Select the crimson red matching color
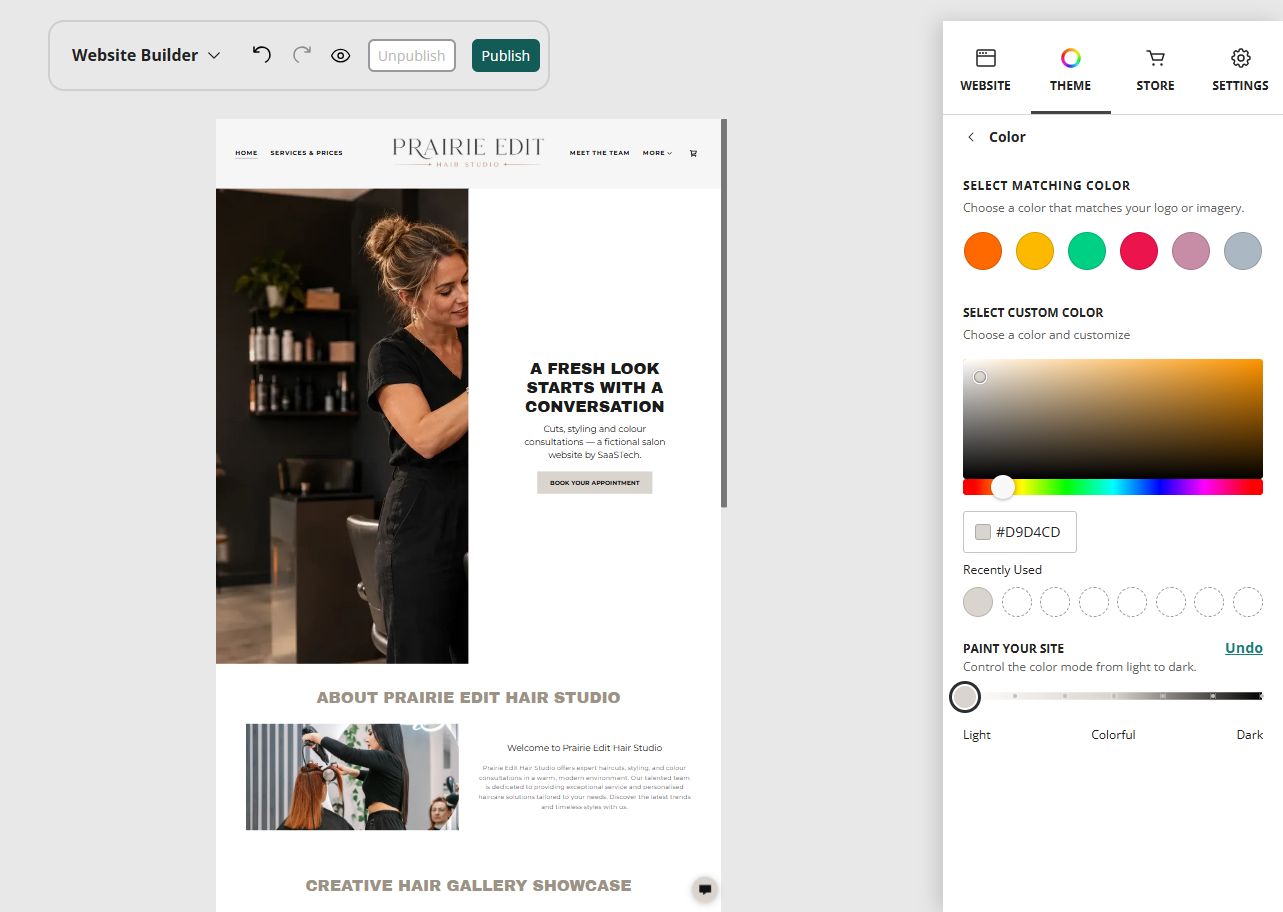 click(1139, 251)
